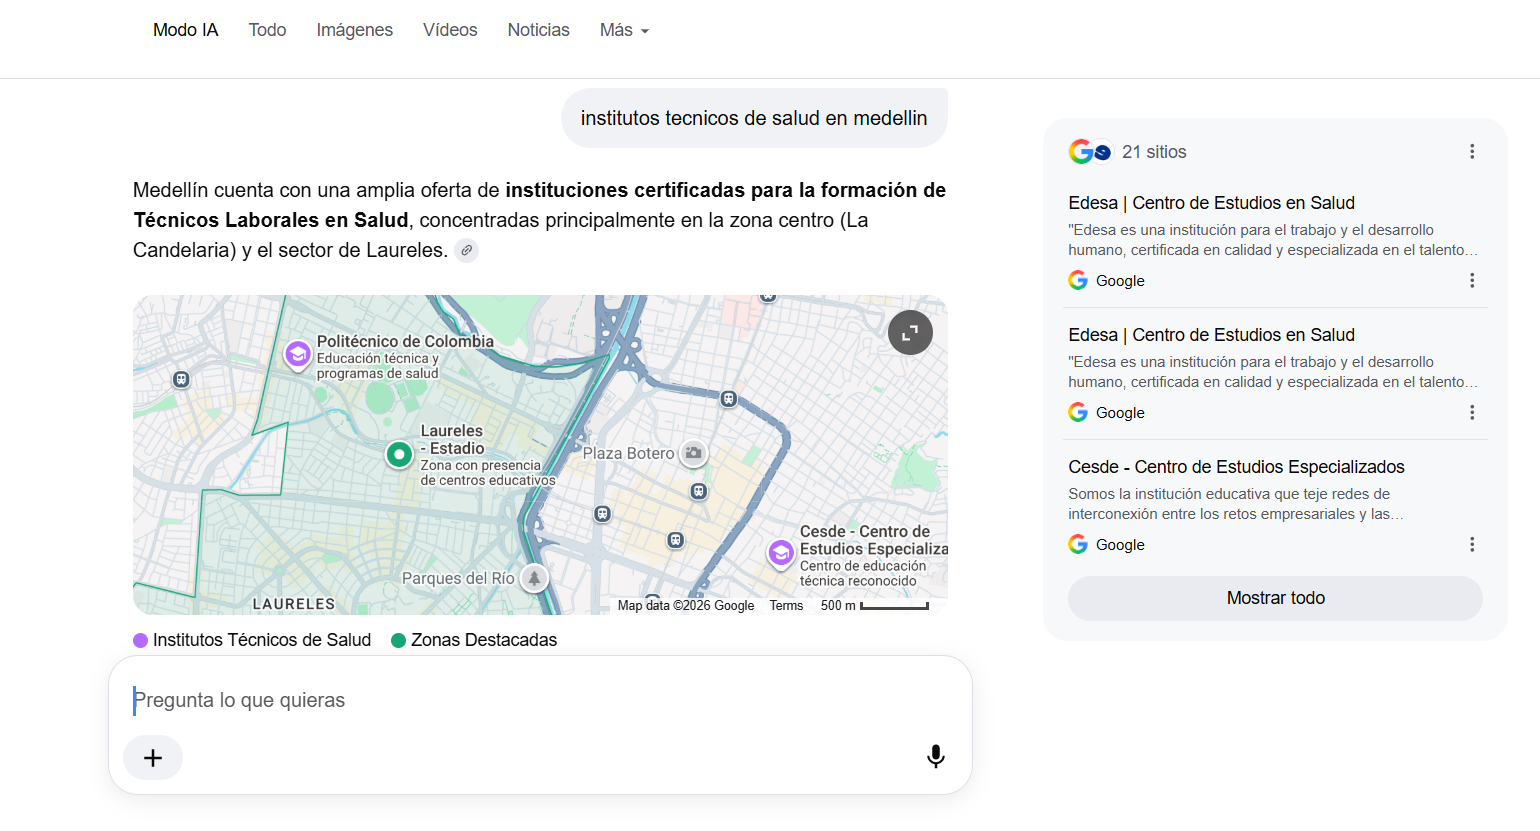This screenshot has width=1540, height=831.
Task: Open Cesde Centro de Estudios Especializados link
Action: [1236, 467]
